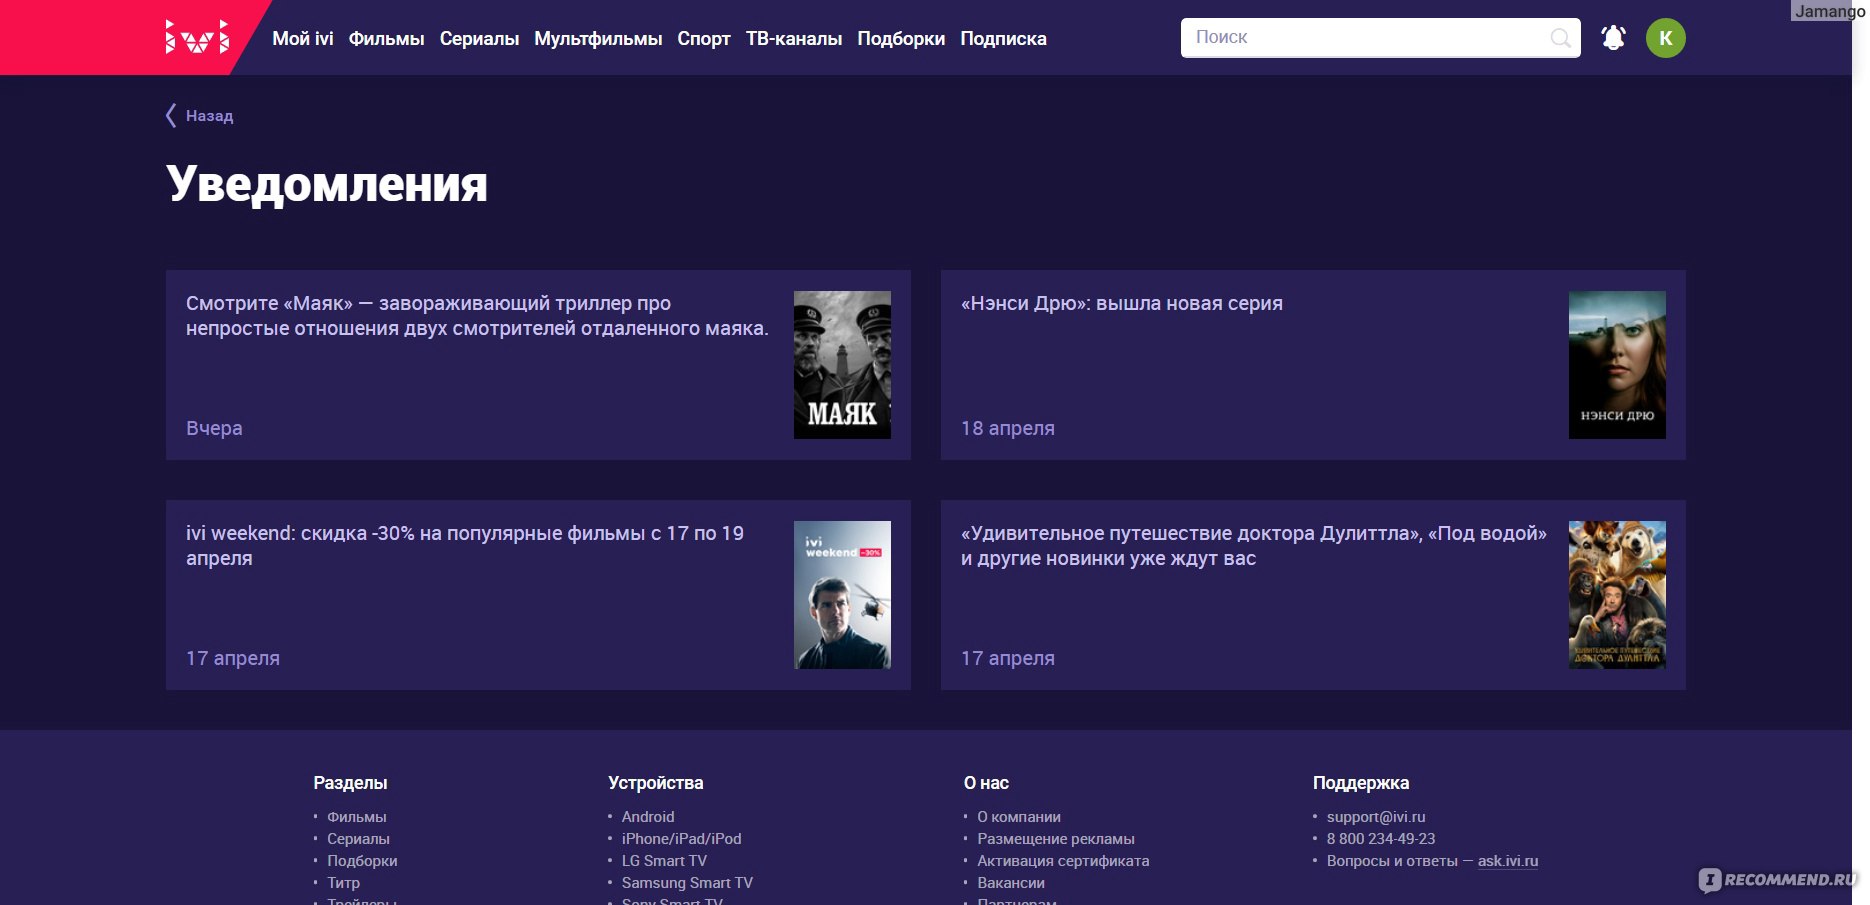This screenshot has height=905, width=1870.
Task: Open the notifications bell icon
Action: (x=1613, y=38)
